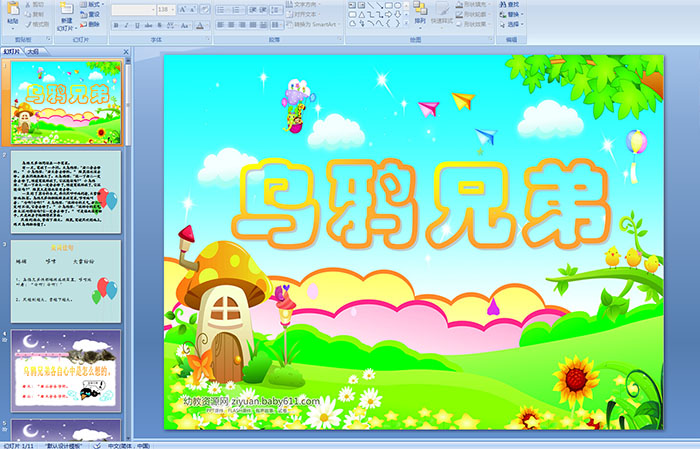Open Convert to SmartArt menu
The image size is (700, 449).
click(x=314, y=24)
